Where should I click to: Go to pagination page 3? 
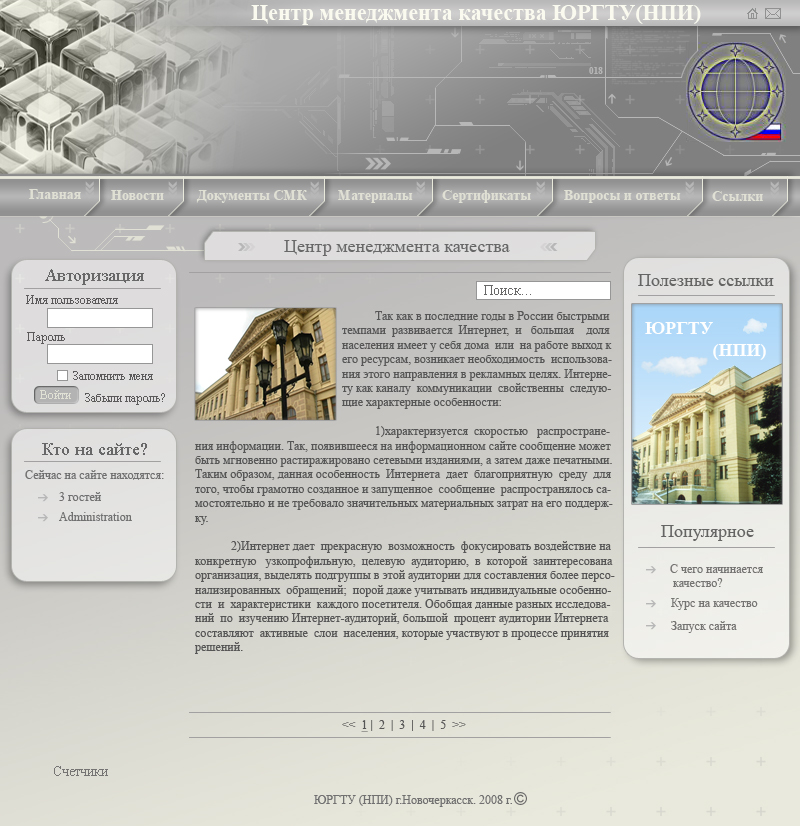(402, 725)
